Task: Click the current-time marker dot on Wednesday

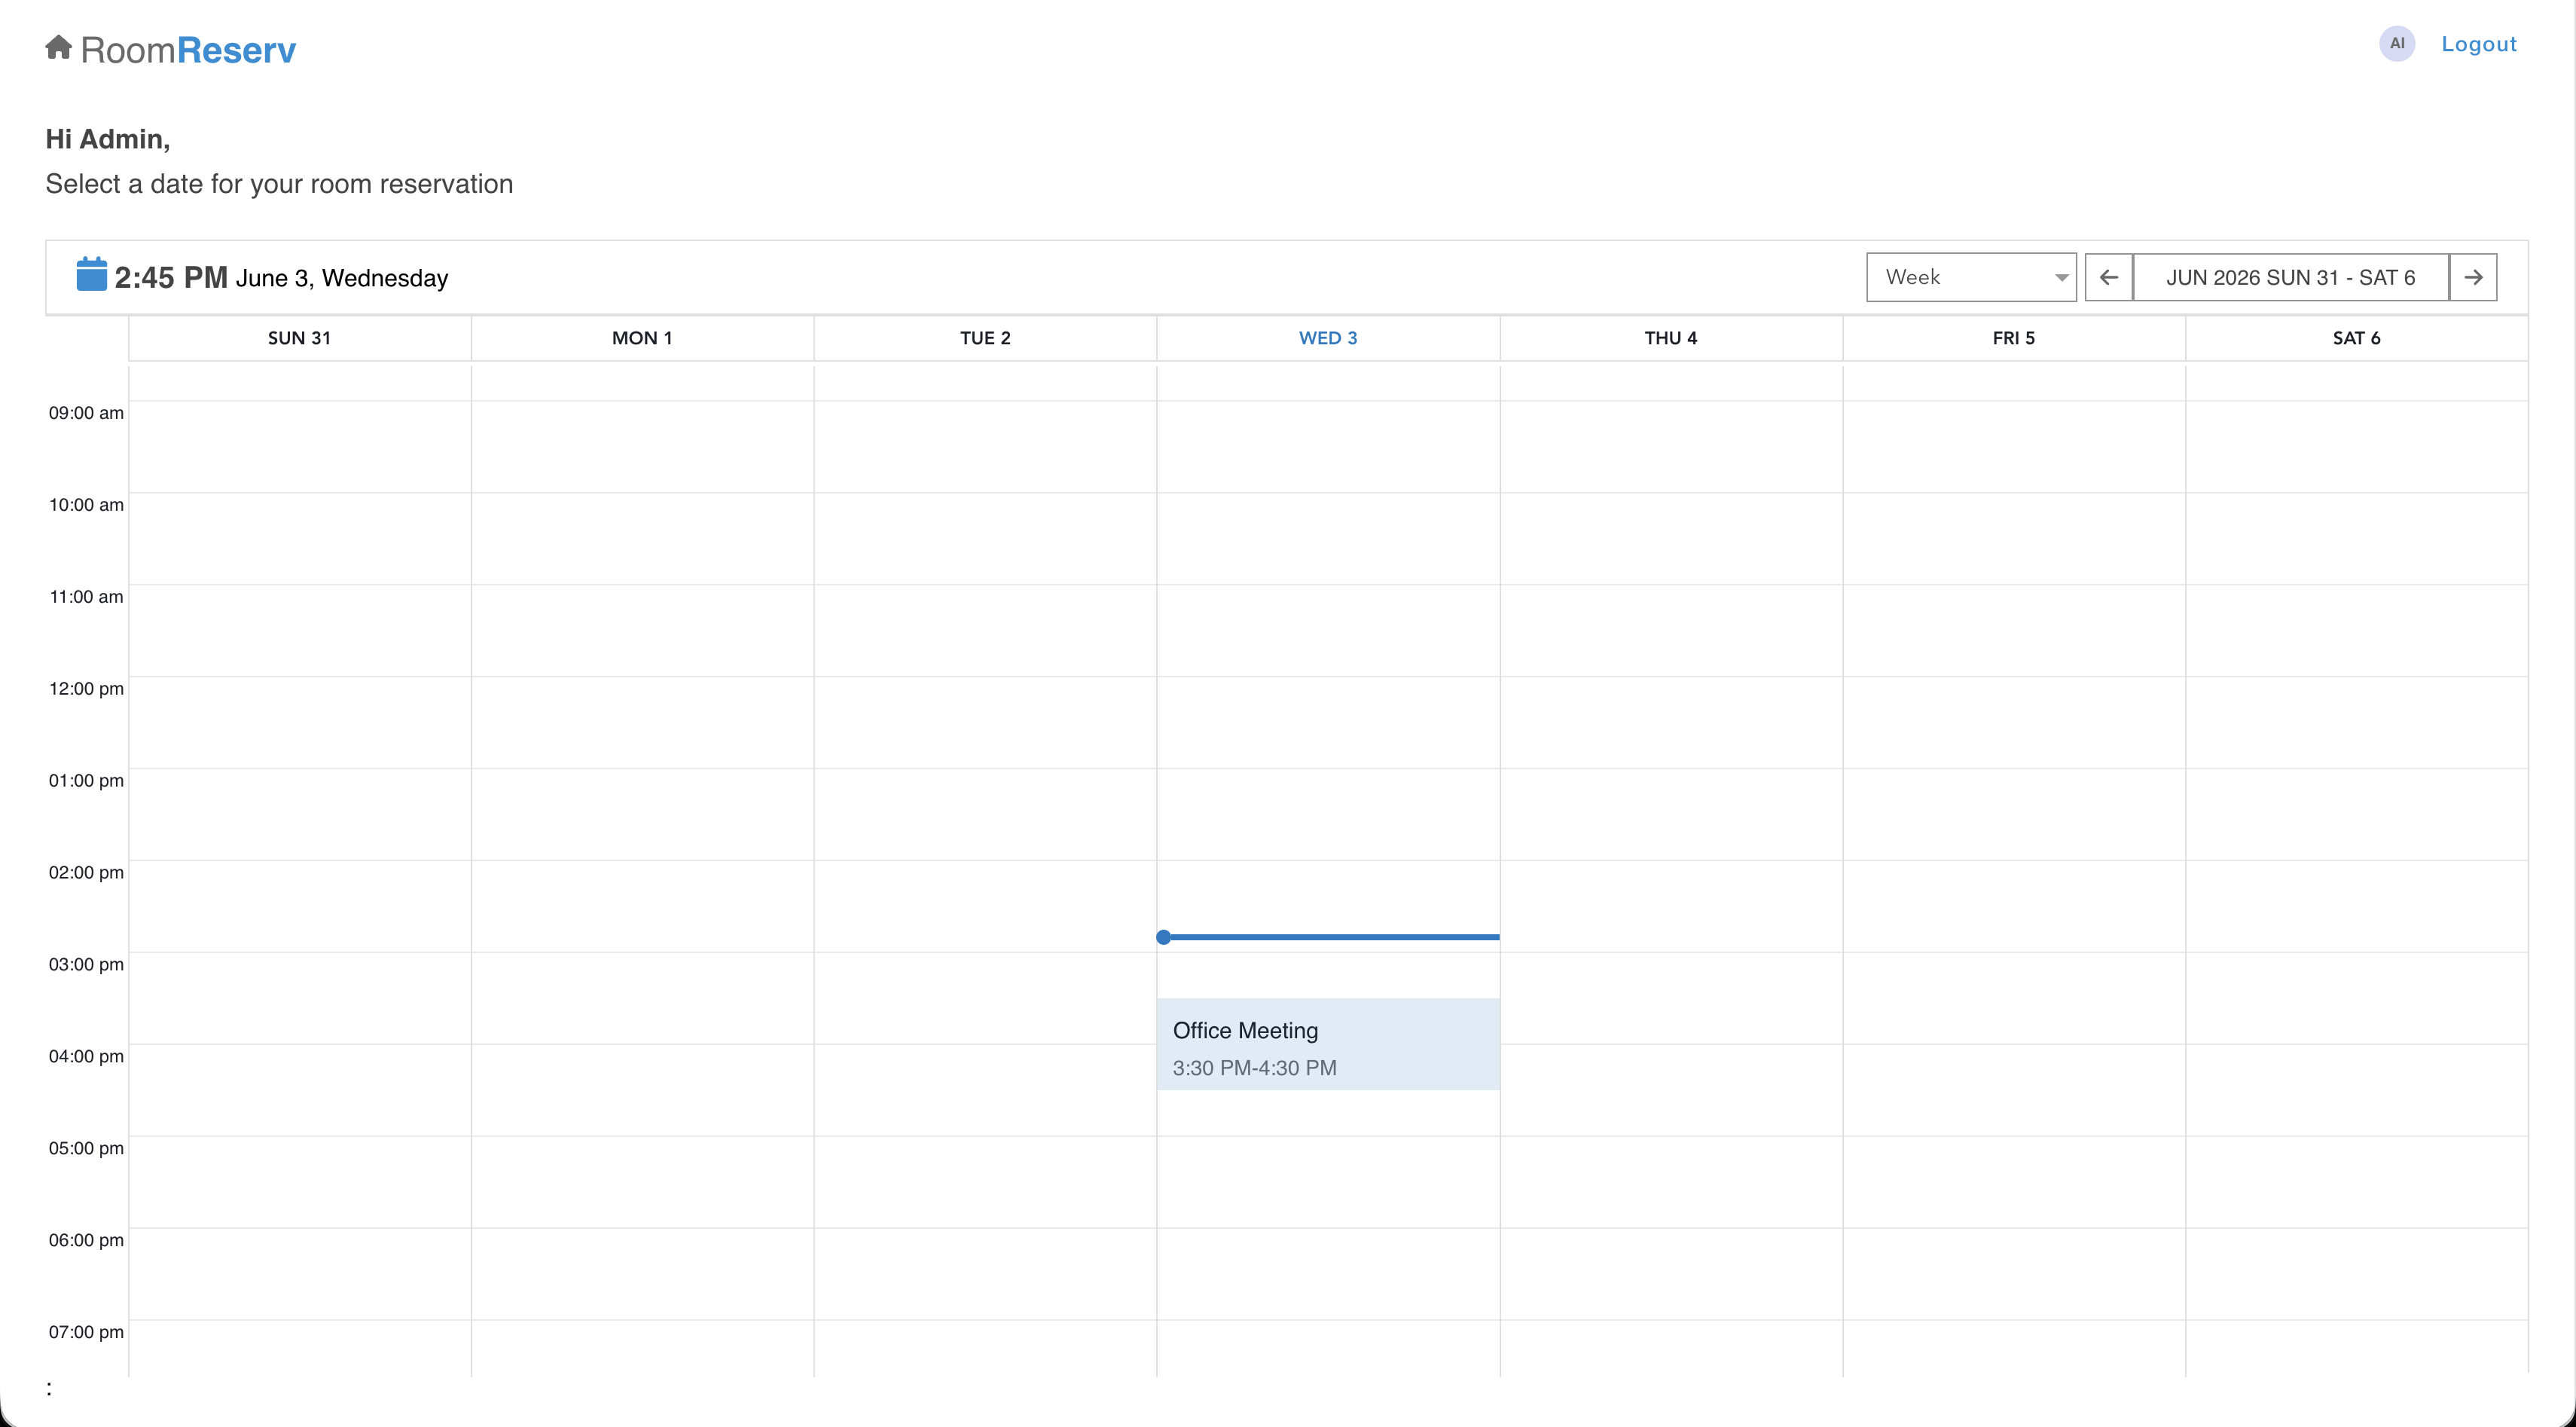Action: pyautogui.click(x=1163, y=937)
